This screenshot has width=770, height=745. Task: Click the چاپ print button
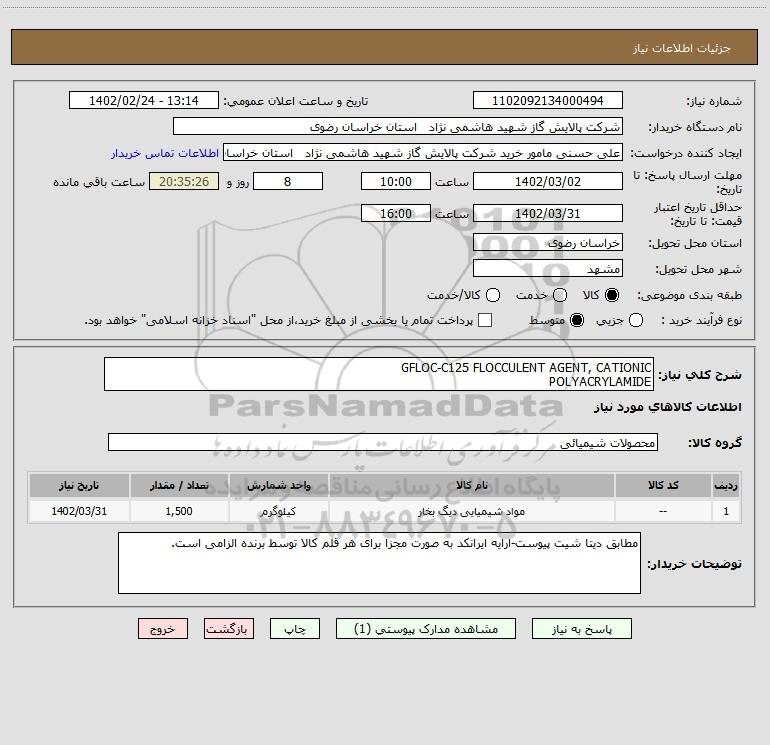click(295, 629)
